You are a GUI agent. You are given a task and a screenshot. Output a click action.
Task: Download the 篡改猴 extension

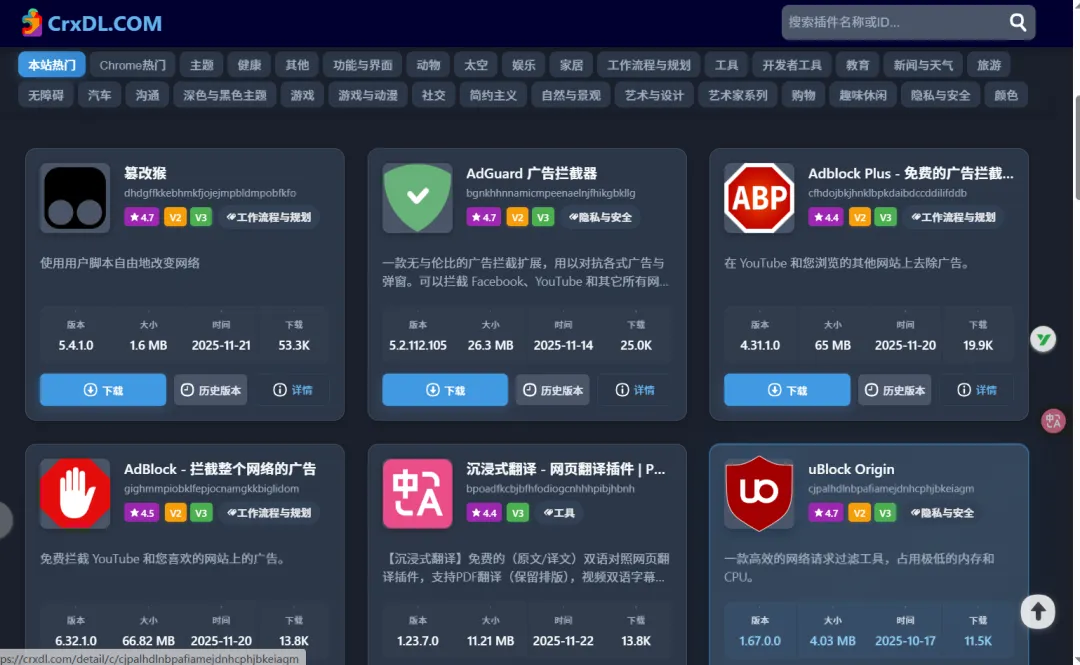(x=103, y=390)
